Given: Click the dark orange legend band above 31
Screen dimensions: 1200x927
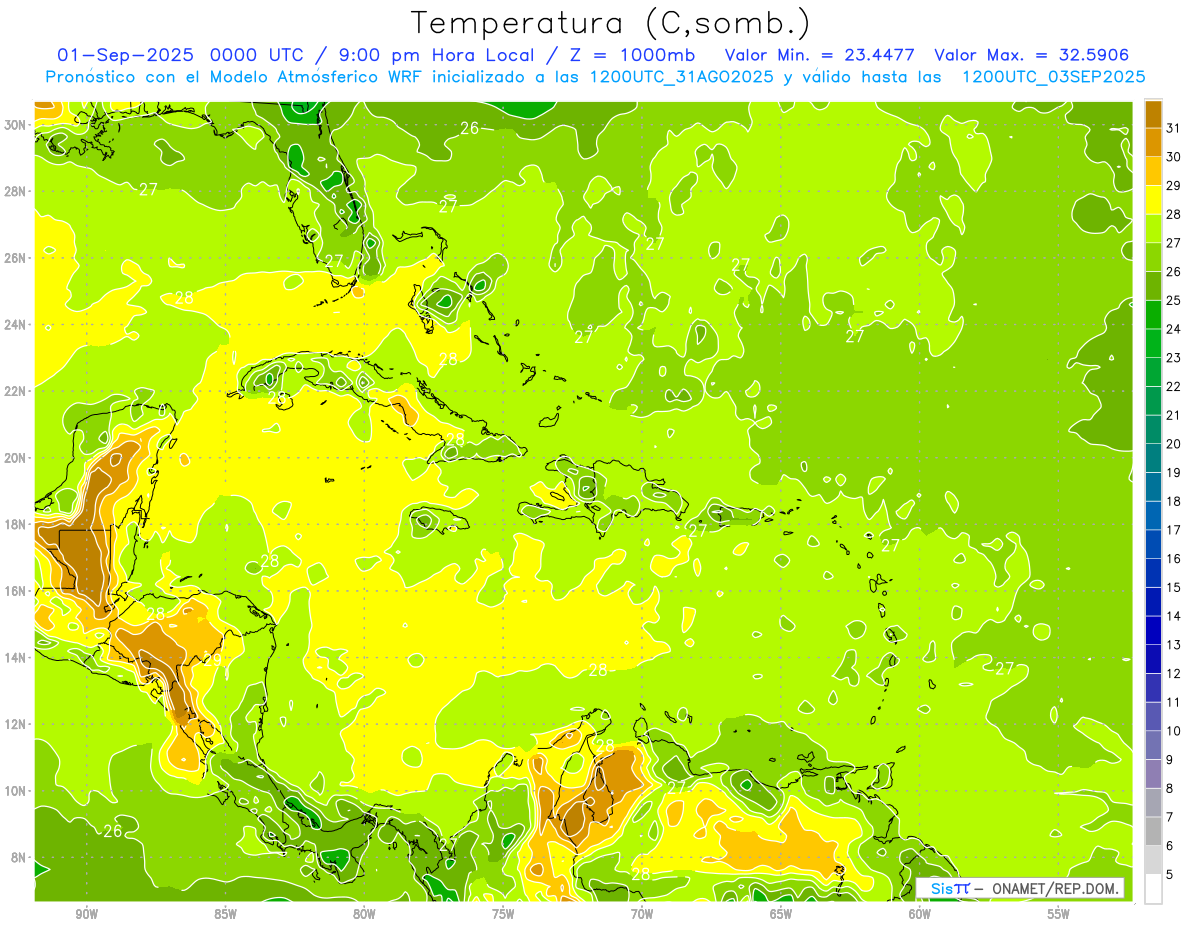Looking at the screenshot, I should pos(1153,114).
